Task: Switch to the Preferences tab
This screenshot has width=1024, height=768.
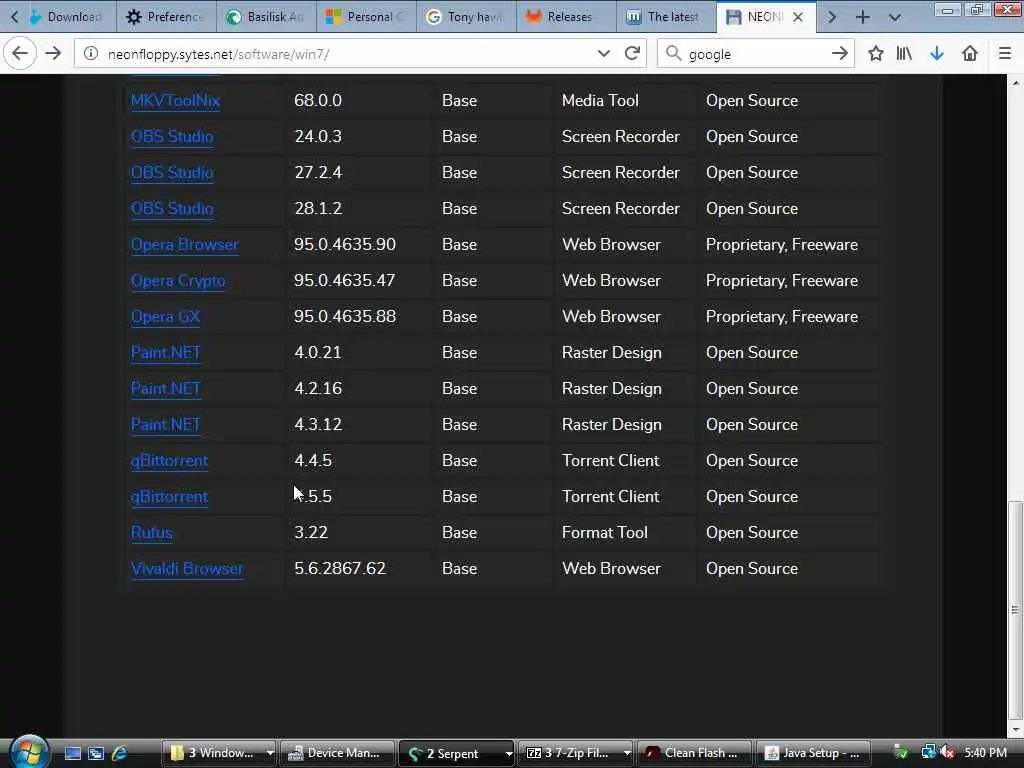Action: (166, 17)
